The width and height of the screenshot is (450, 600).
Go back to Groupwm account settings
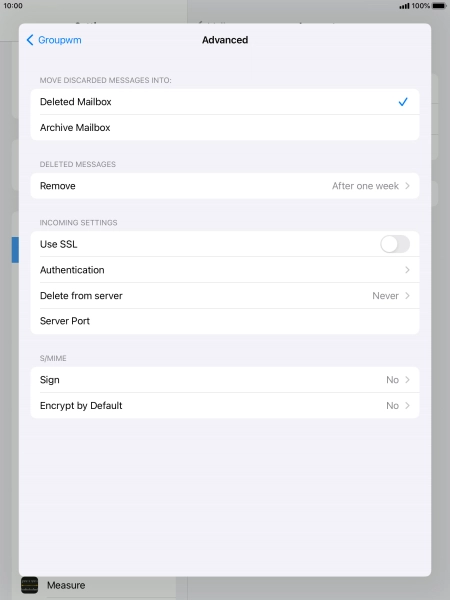point(54,40)
